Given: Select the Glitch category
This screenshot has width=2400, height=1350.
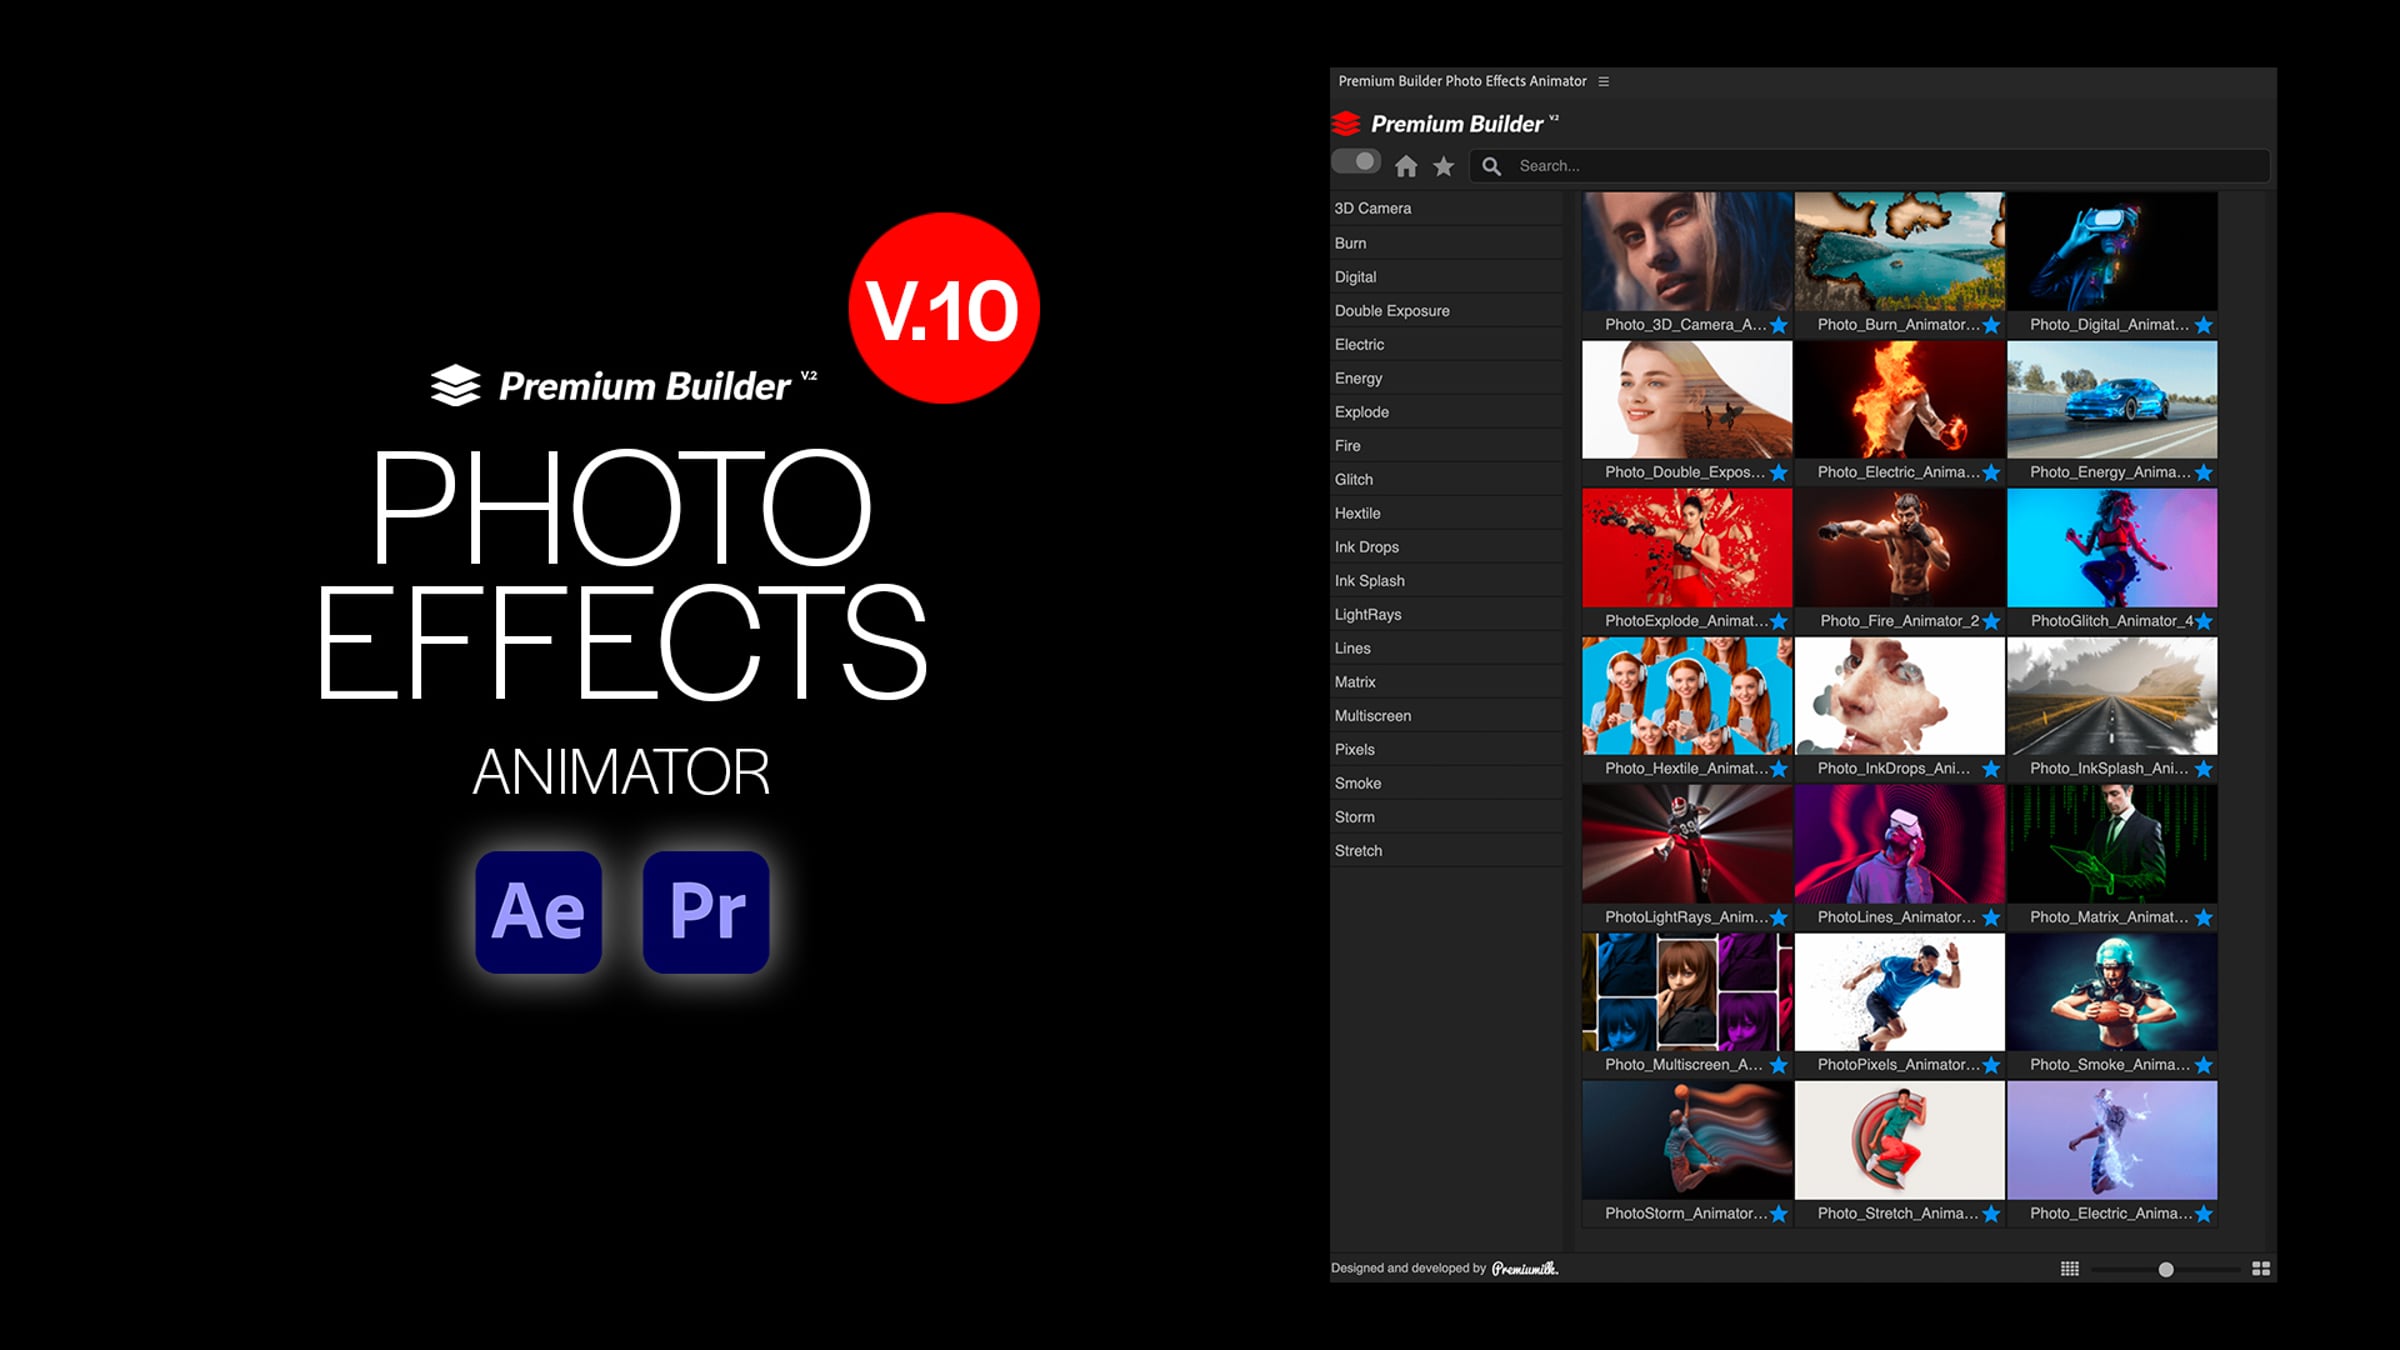Looking at the screenshot, I should click(x=1353, y=480).
